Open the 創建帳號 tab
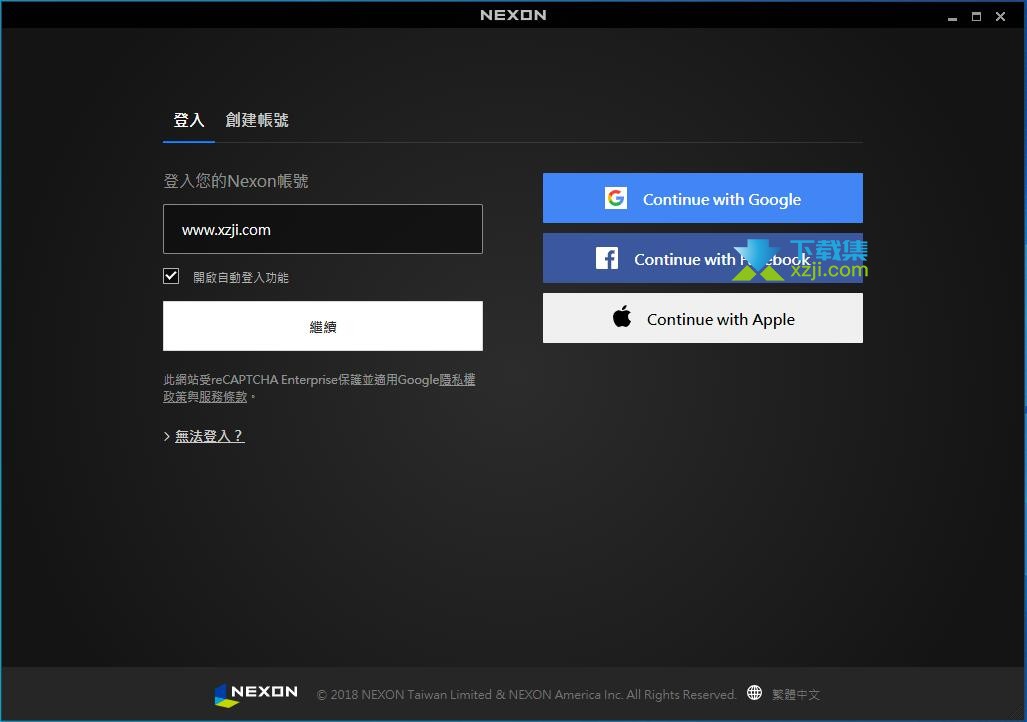This screenshot has width=1027, height=722. pyautogui.click(x=257, y=121)
